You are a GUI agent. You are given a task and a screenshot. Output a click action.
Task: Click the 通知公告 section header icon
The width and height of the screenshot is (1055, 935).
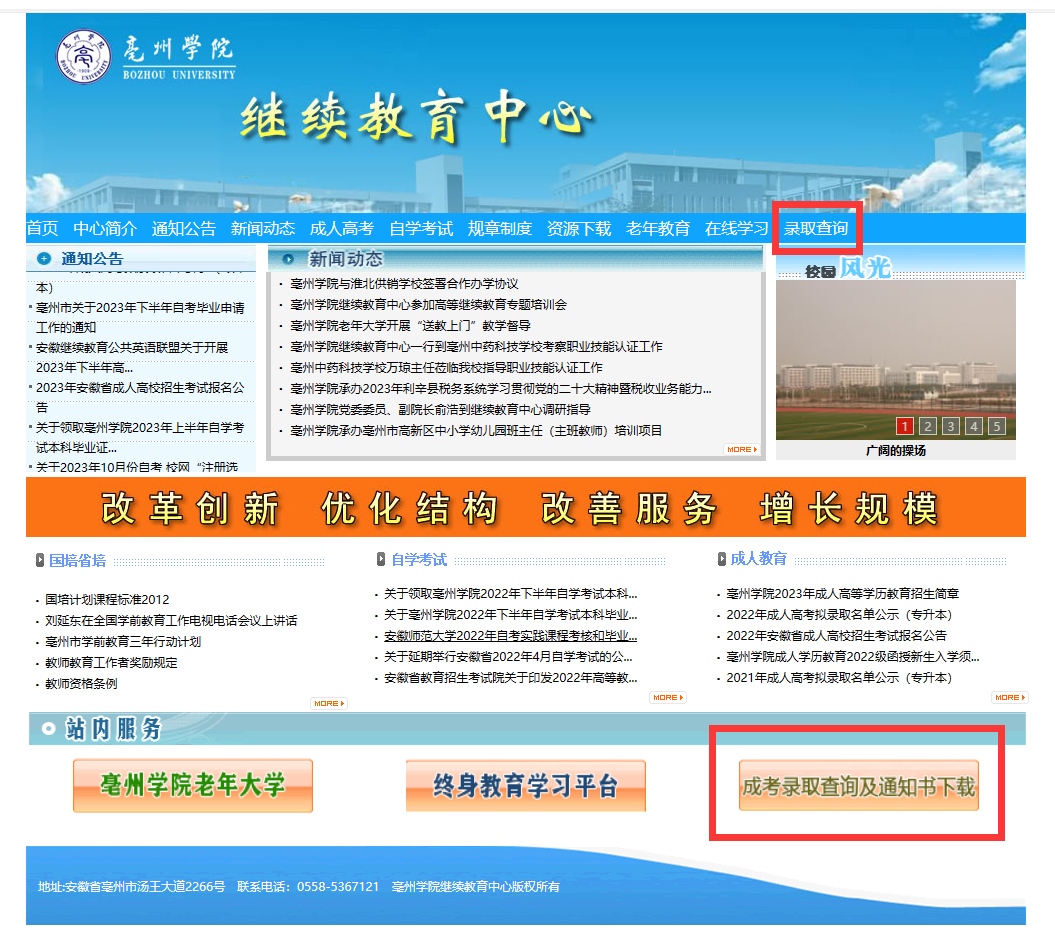coord(44,259)
